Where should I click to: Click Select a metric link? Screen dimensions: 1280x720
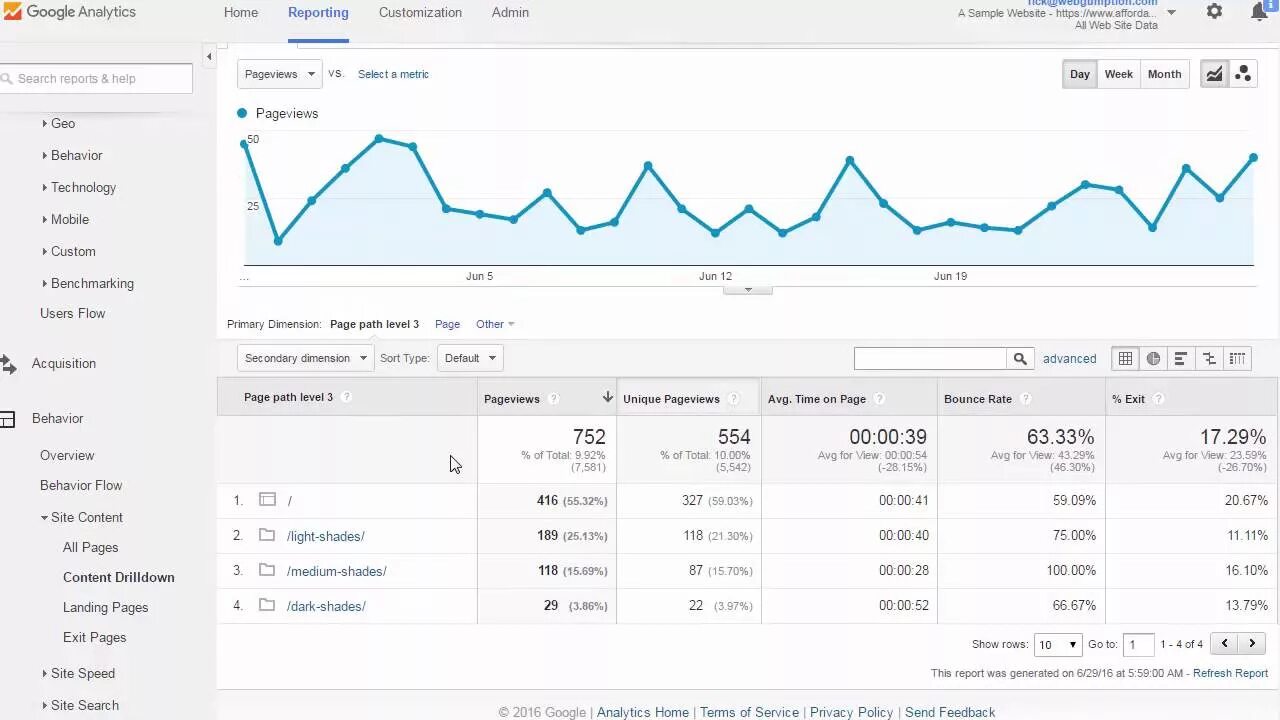(x=393, y=74)
